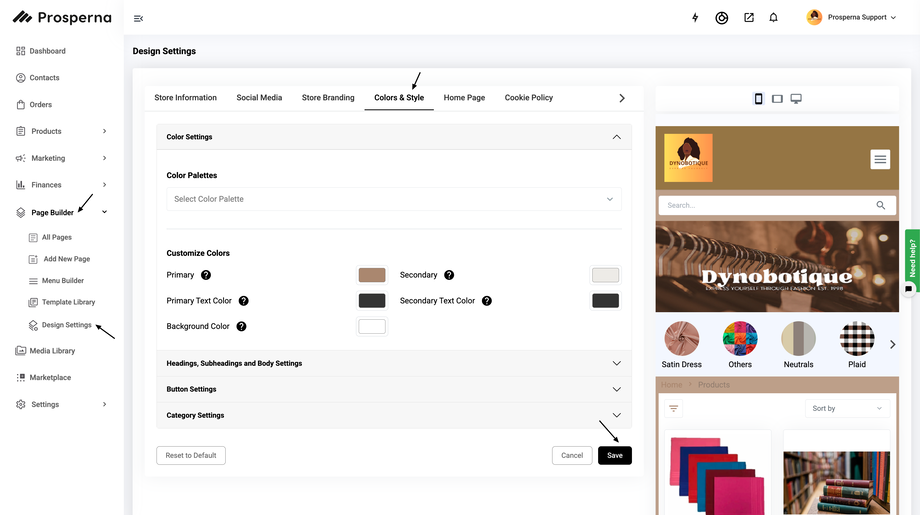The width and height of the screenshot is (920, 515).
Task: Click the Reset to Default button
Action: click(x=191, y=455)
